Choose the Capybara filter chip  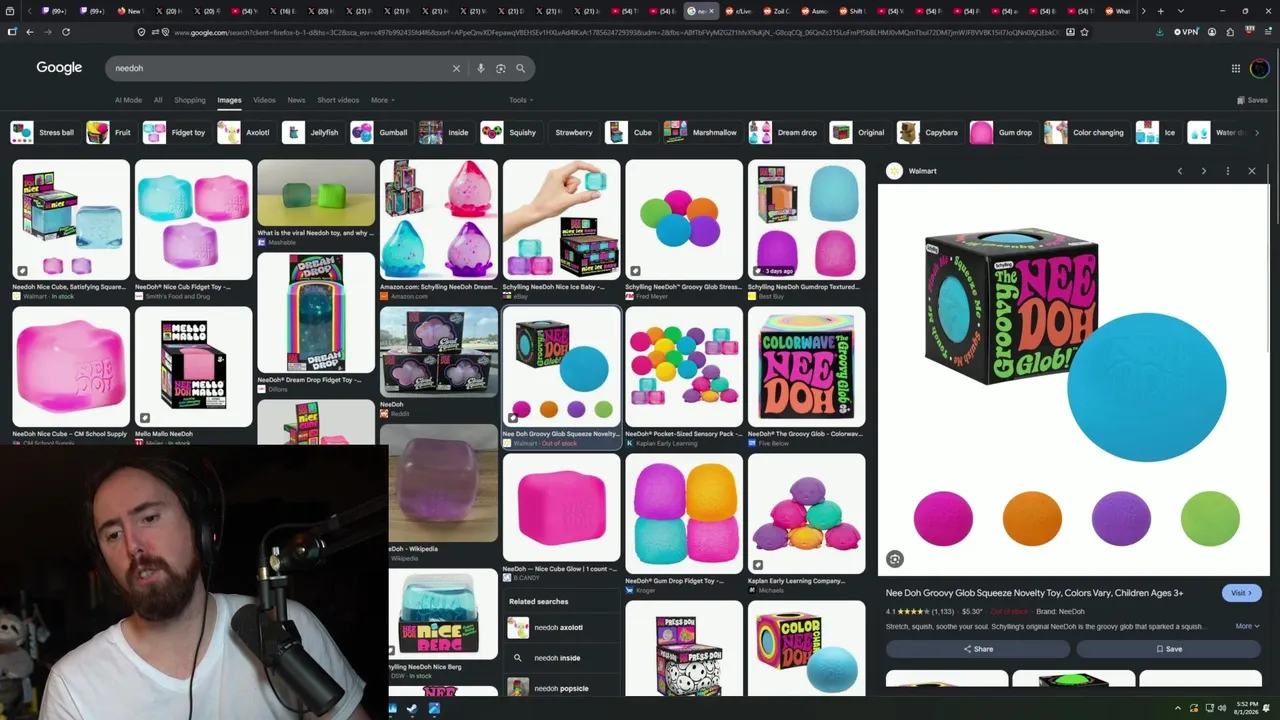929,132
